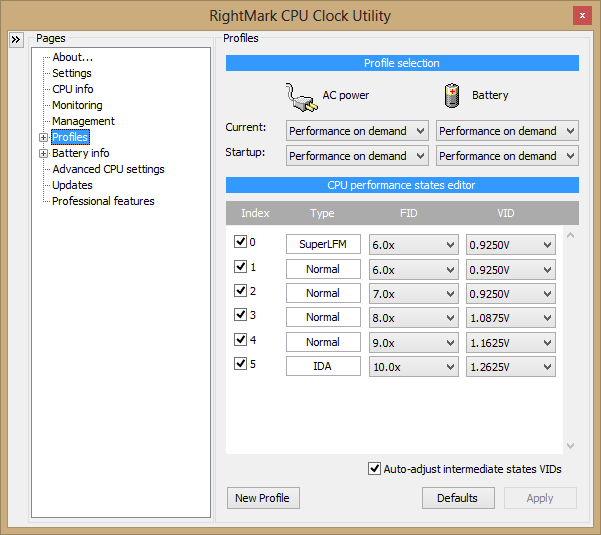Screen dimensions: 601x535
Task: Open VID dropdown for state 1
Action: pos(511,270)
